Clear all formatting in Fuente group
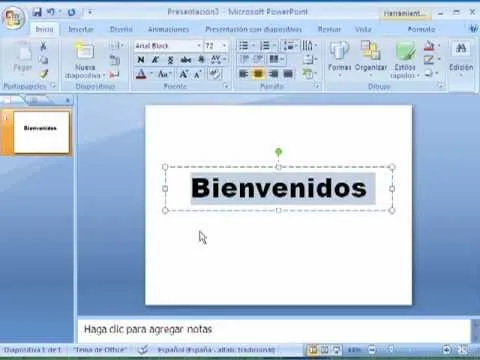 [214, 74]
